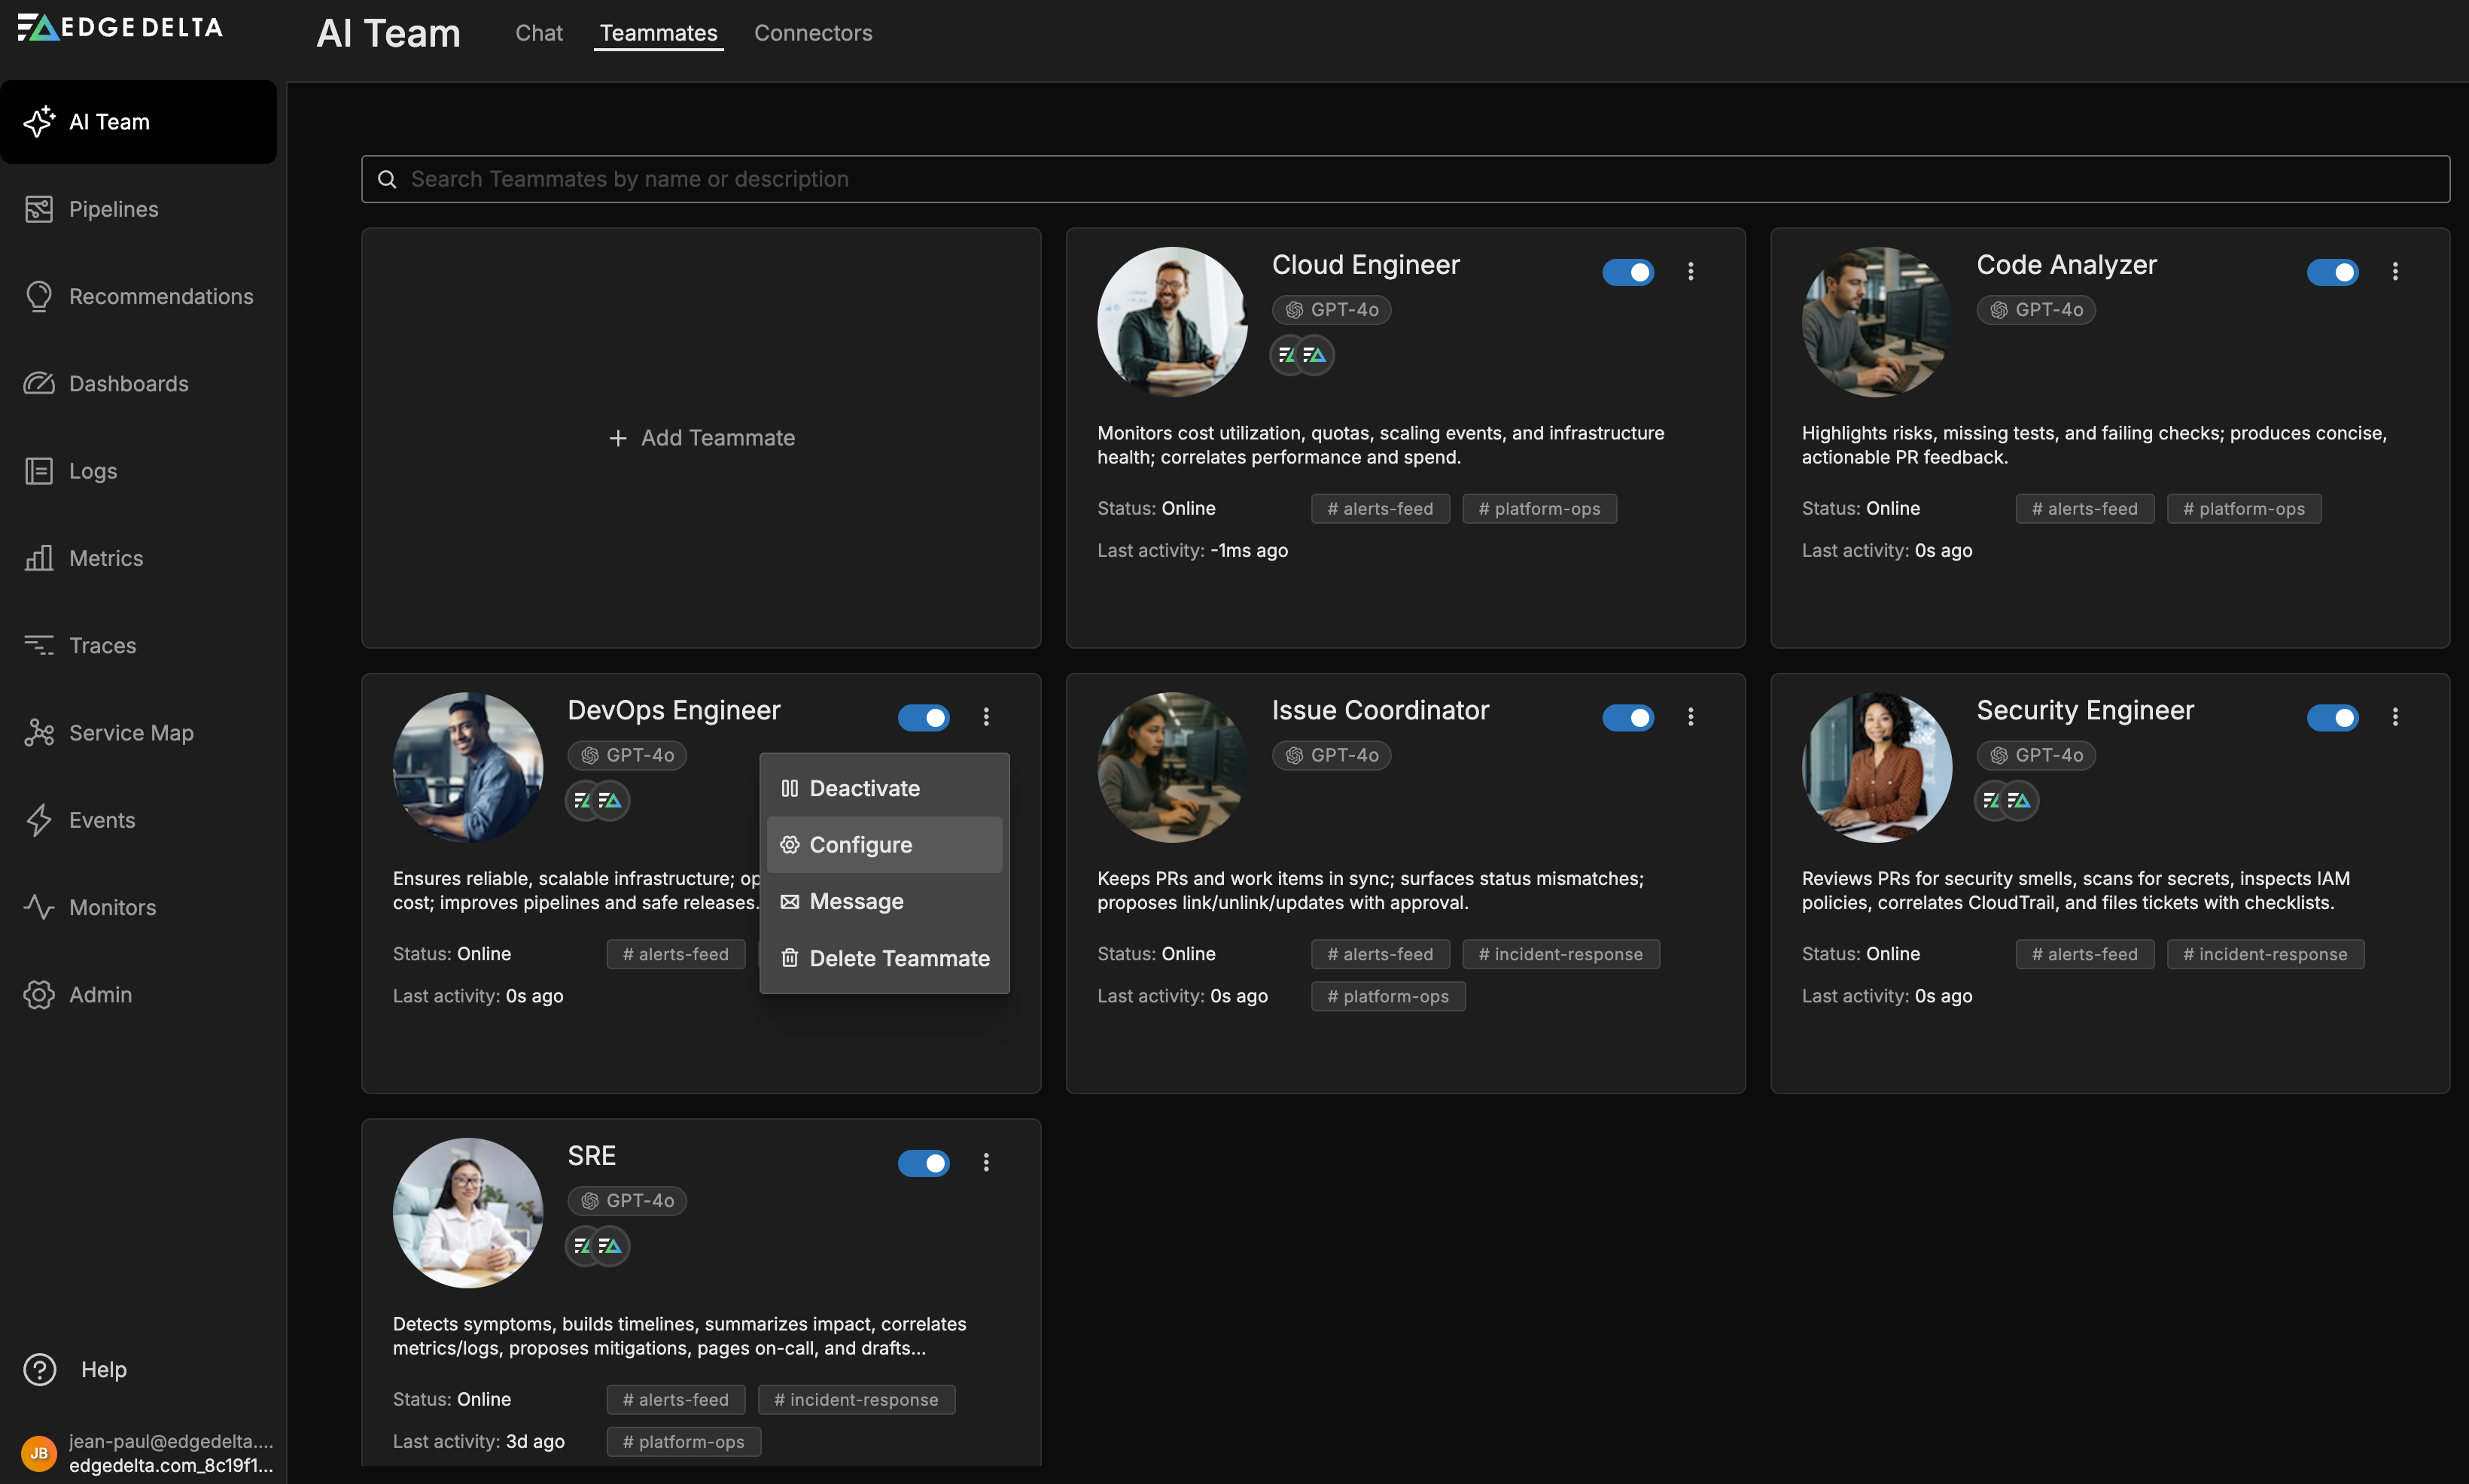The image size is (2469, 1484).
Task: Expand Issue Coordinator kebab menu
Action: pos(1691,717)
